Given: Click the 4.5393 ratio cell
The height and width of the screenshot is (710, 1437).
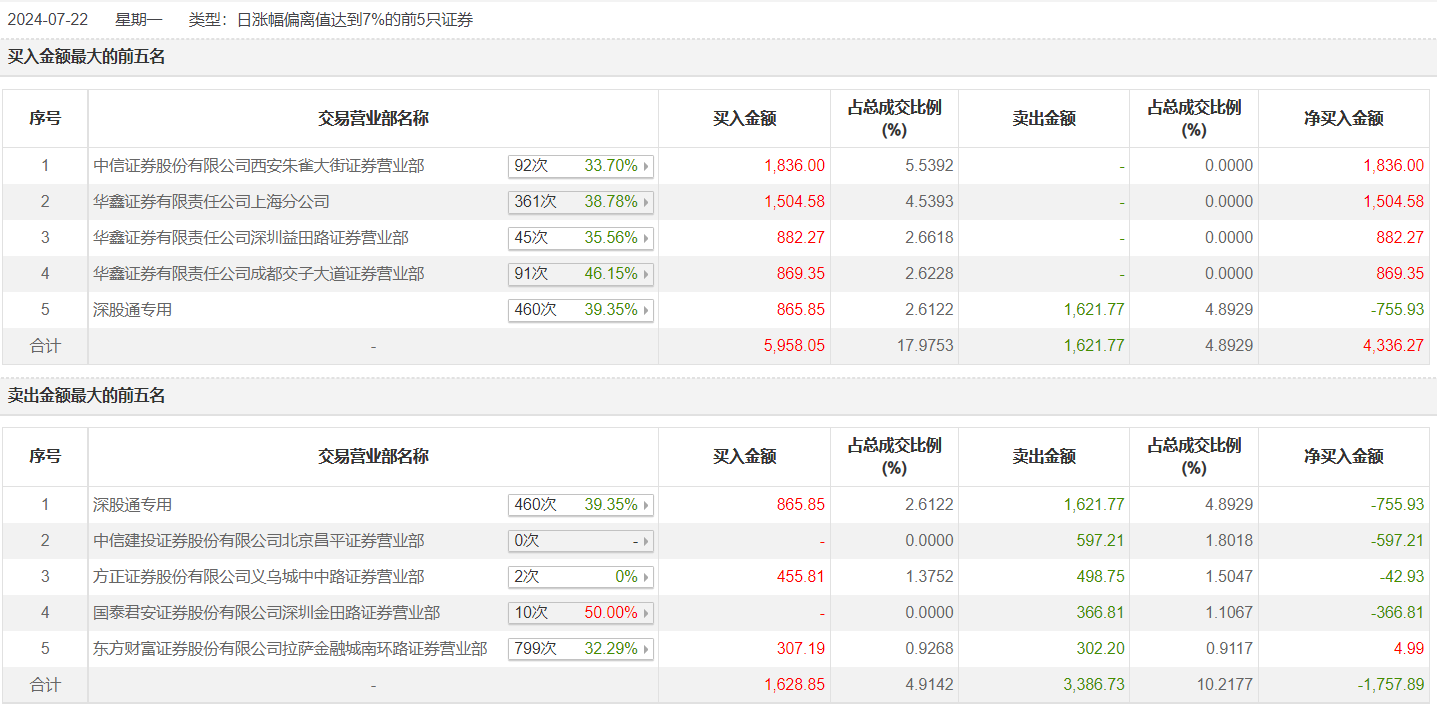Looking at the screenshot, I should (x=930, y=202).
